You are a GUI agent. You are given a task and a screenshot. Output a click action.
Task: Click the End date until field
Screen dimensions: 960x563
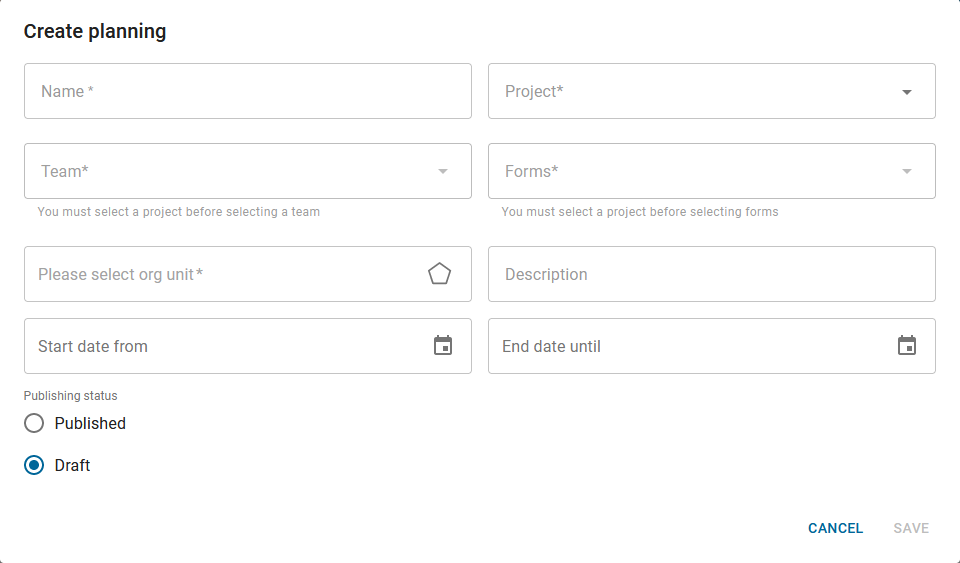711,346
